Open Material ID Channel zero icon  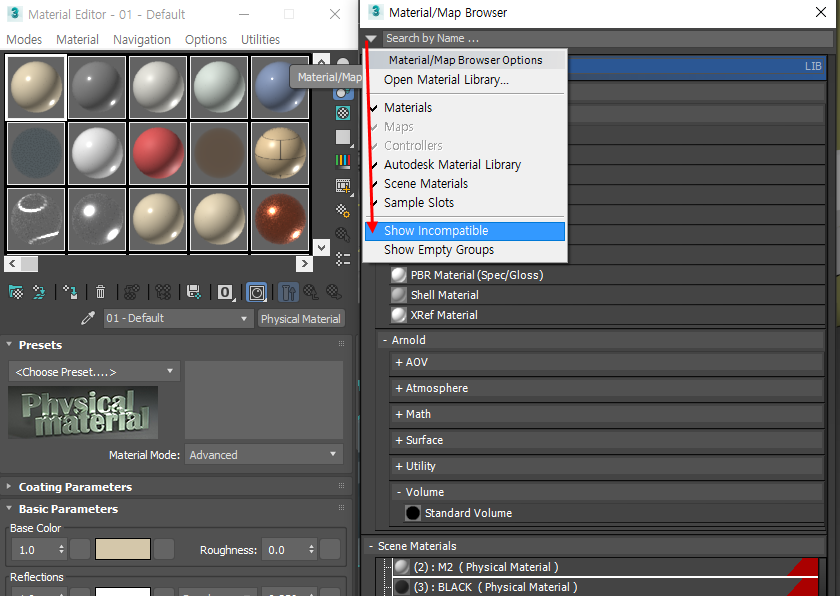tap(226, 292)
